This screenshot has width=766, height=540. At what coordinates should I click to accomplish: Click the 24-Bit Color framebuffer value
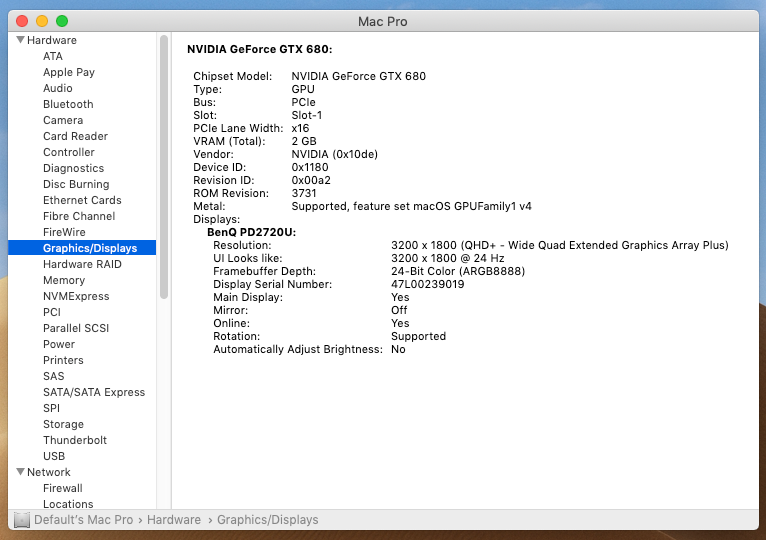pos(458,271)
